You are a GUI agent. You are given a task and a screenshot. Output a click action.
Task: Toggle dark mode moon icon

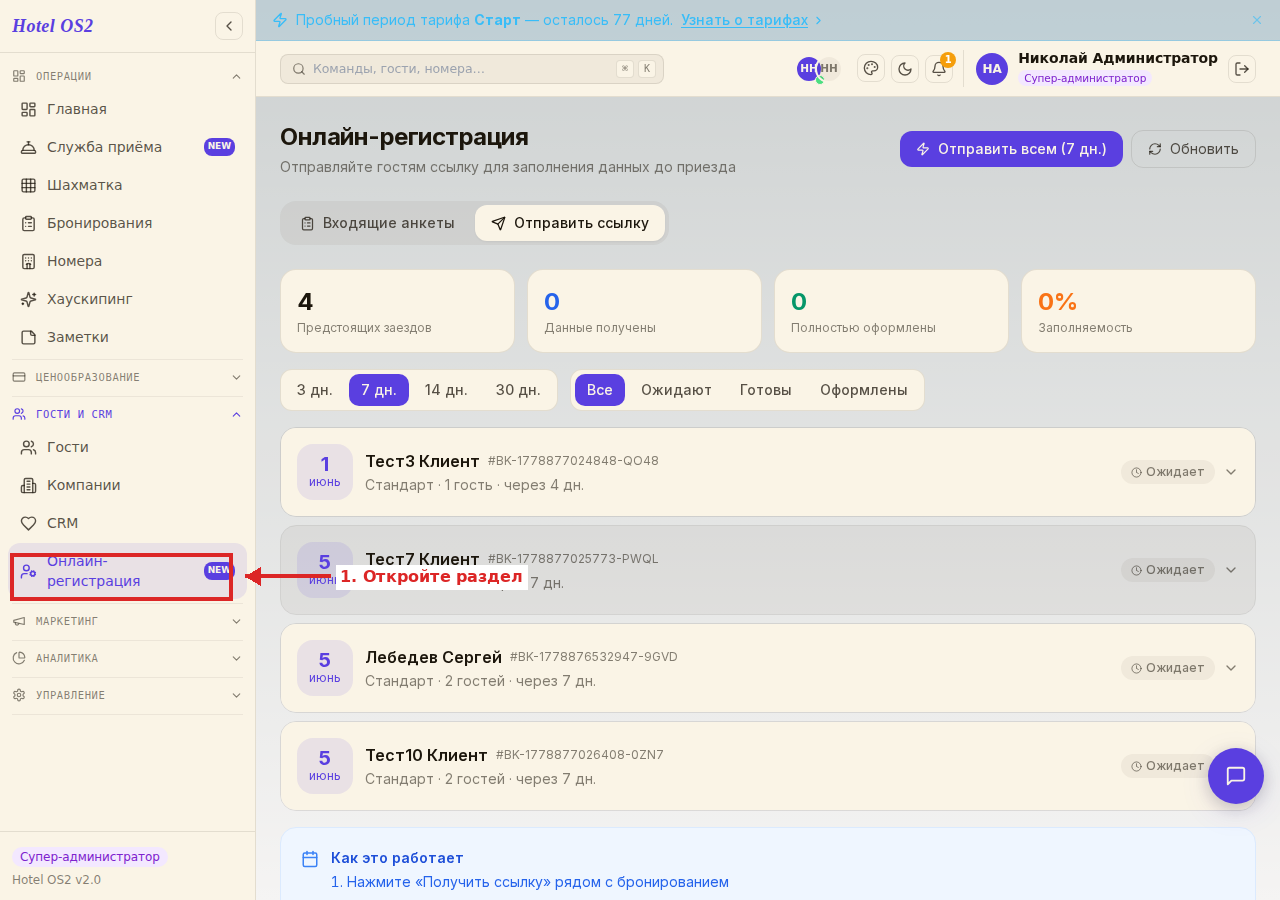pyautogui.click(x=905, y=68)
